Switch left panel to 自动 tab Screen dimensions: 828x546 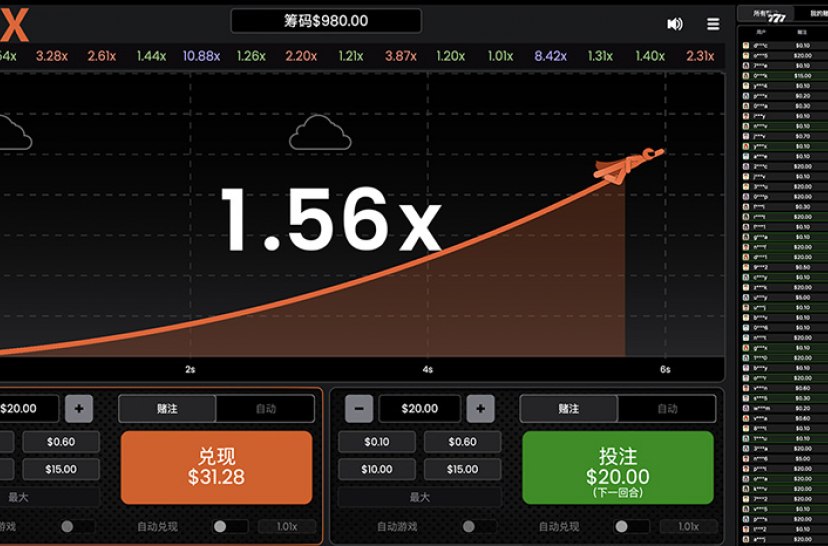point(266,409)
